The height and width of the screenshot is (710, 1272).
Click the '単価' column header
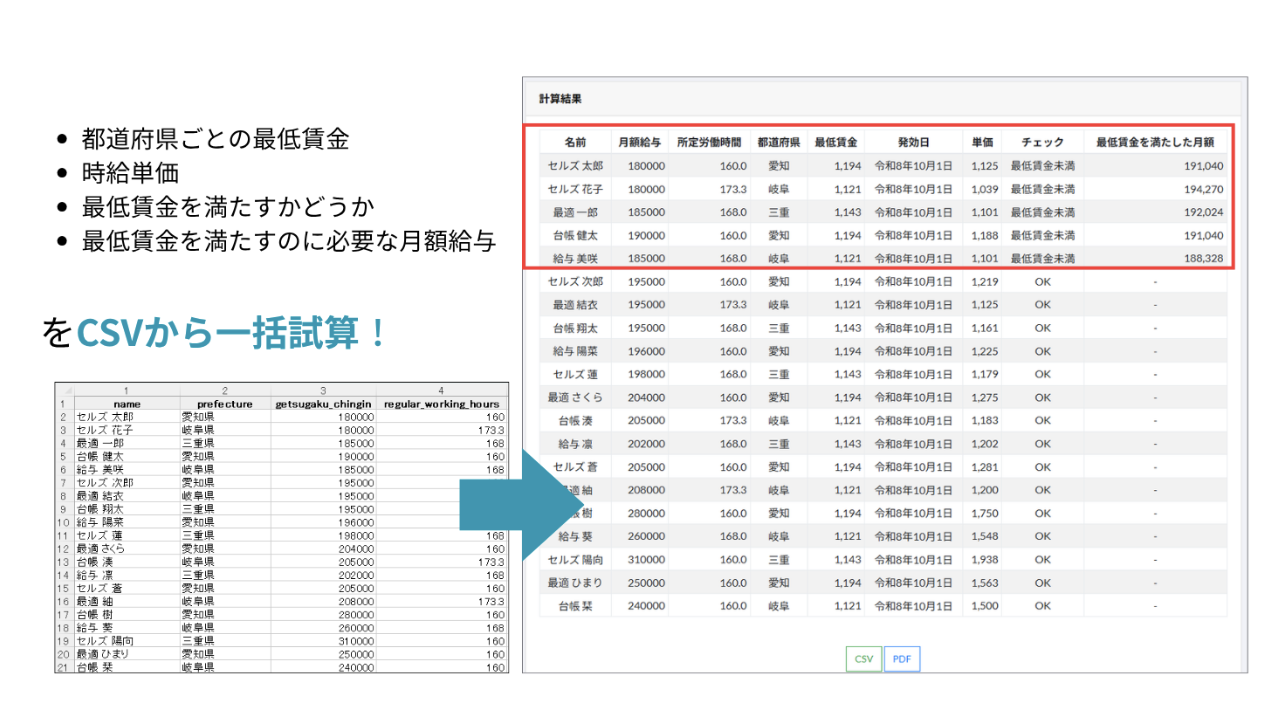pos(984,142)
